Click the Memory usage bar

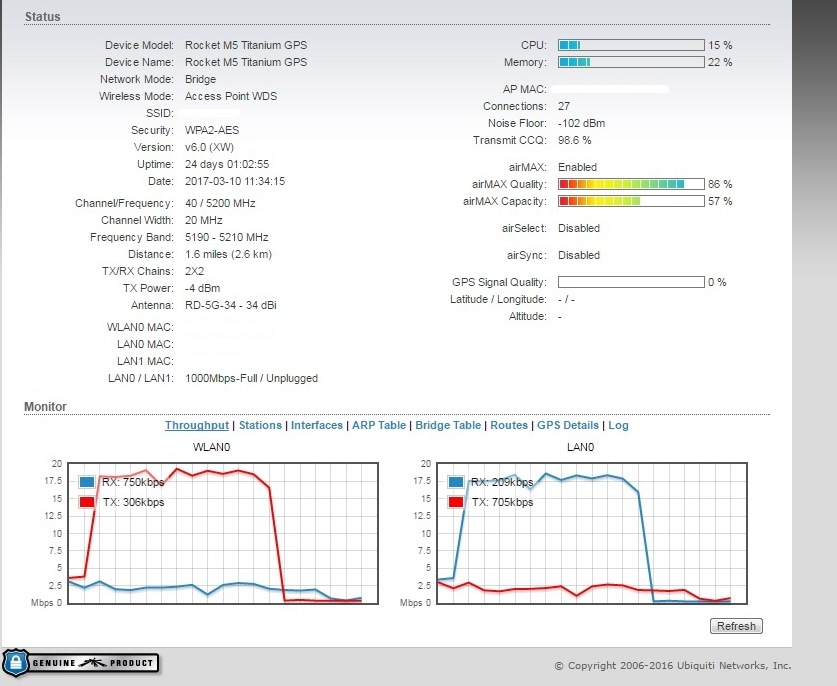coord(631,62)
